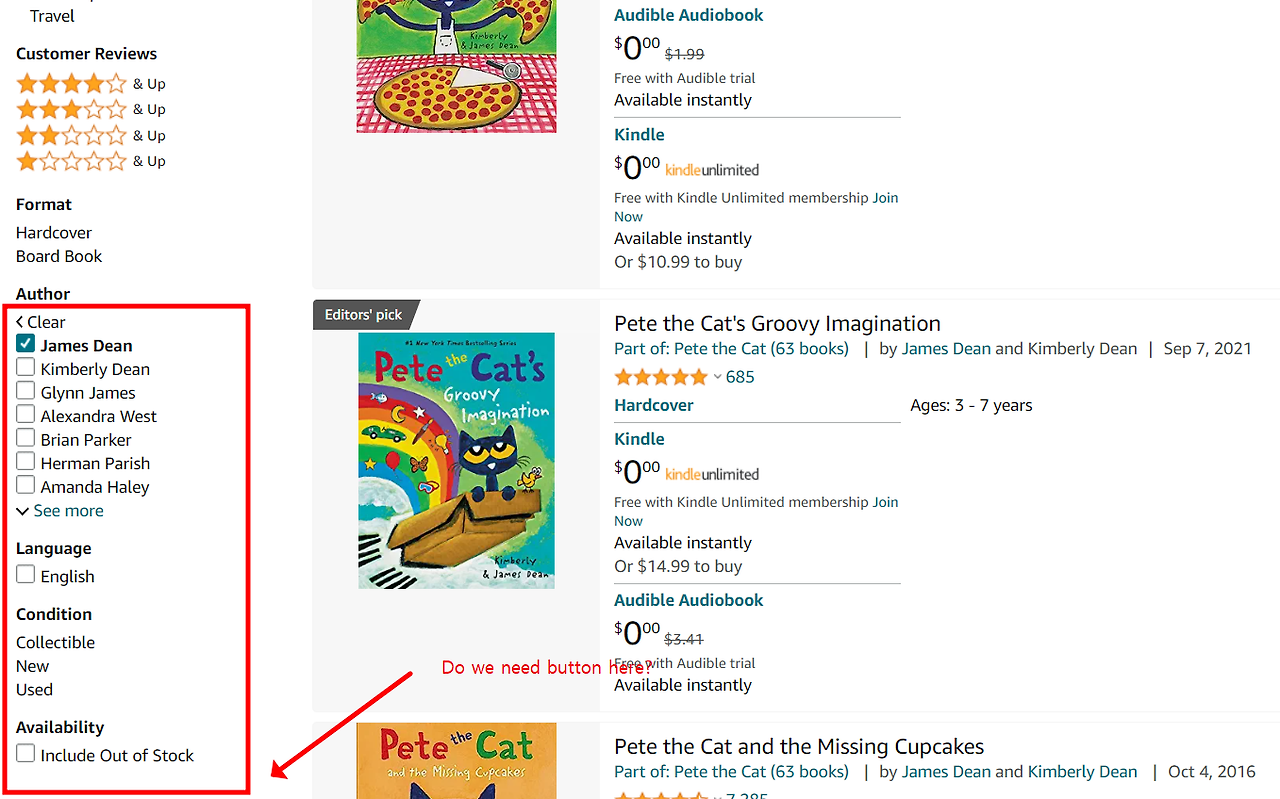Open Pete the Cat's Groovy Imagination title link
The image size is (1280, 799).
(777, 324)
